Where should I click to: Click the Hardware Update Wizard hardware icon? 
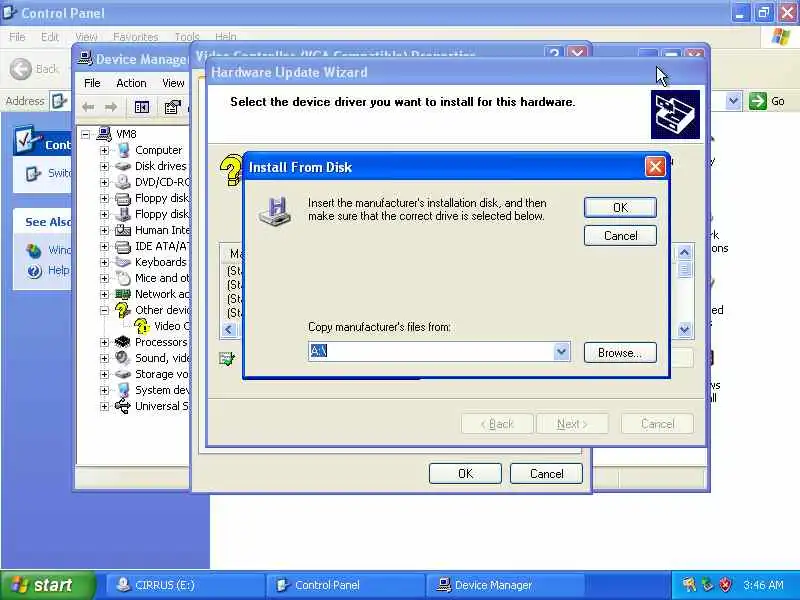click(675, 114)
